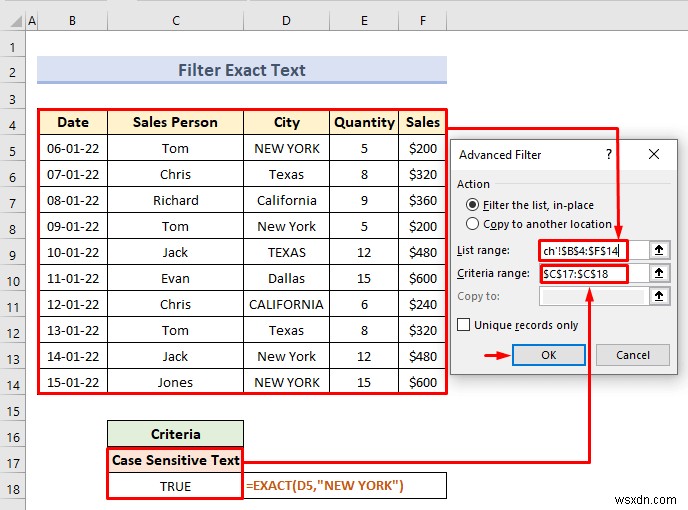Click collapse arrow beside List range field

point(659,250)
